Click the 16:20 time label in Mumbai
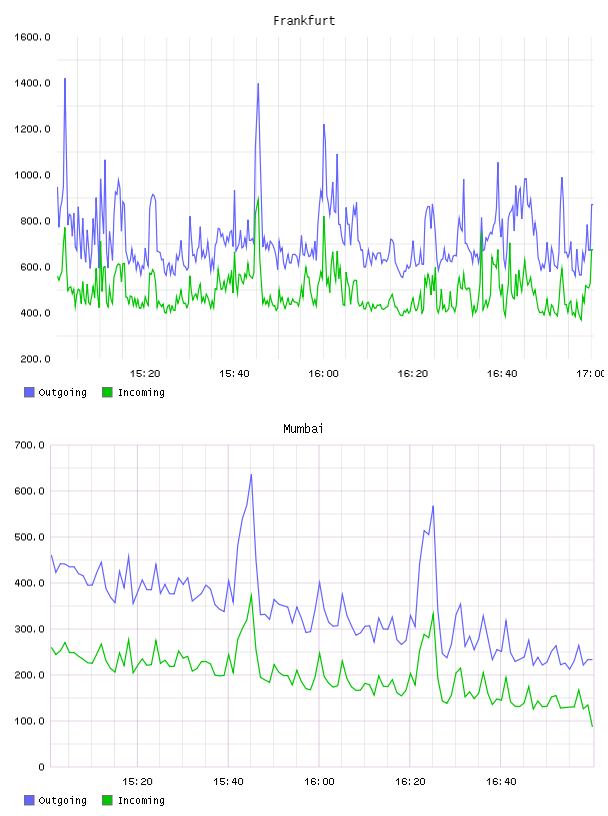Screen dimensions: 608x816 point(410,782)
